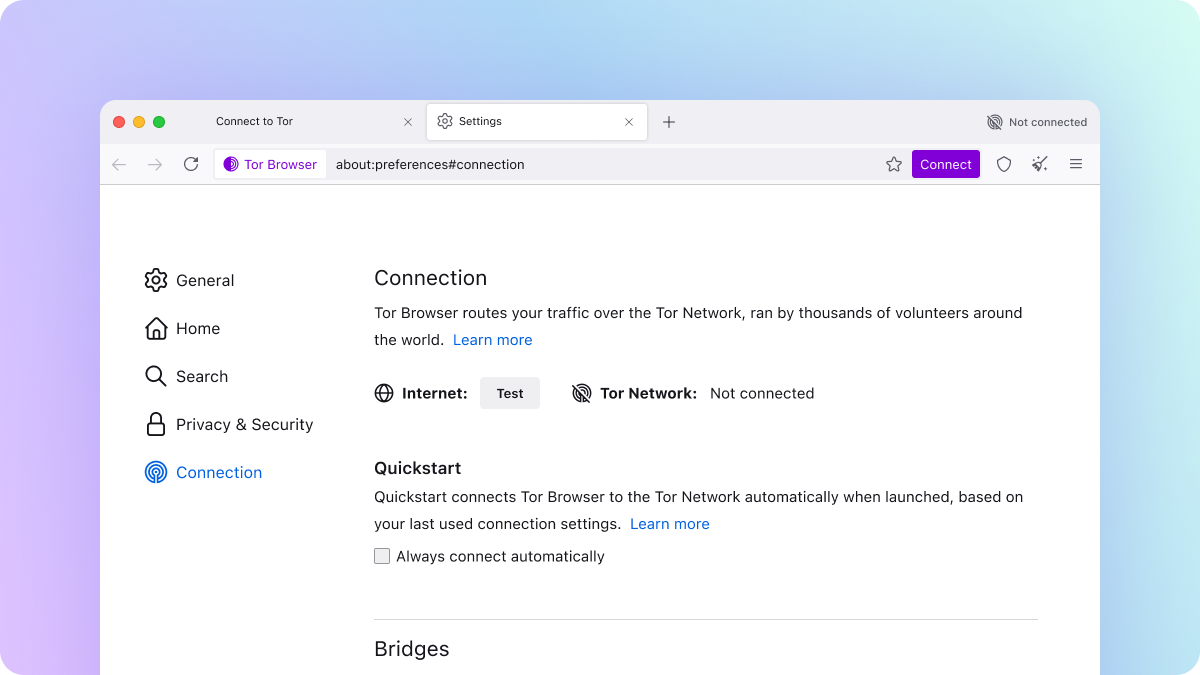The width and height of the screenshot is (1200, 675).
Task: Select the Settings tab
Action: pyautogui.click(x=520, y=122)
